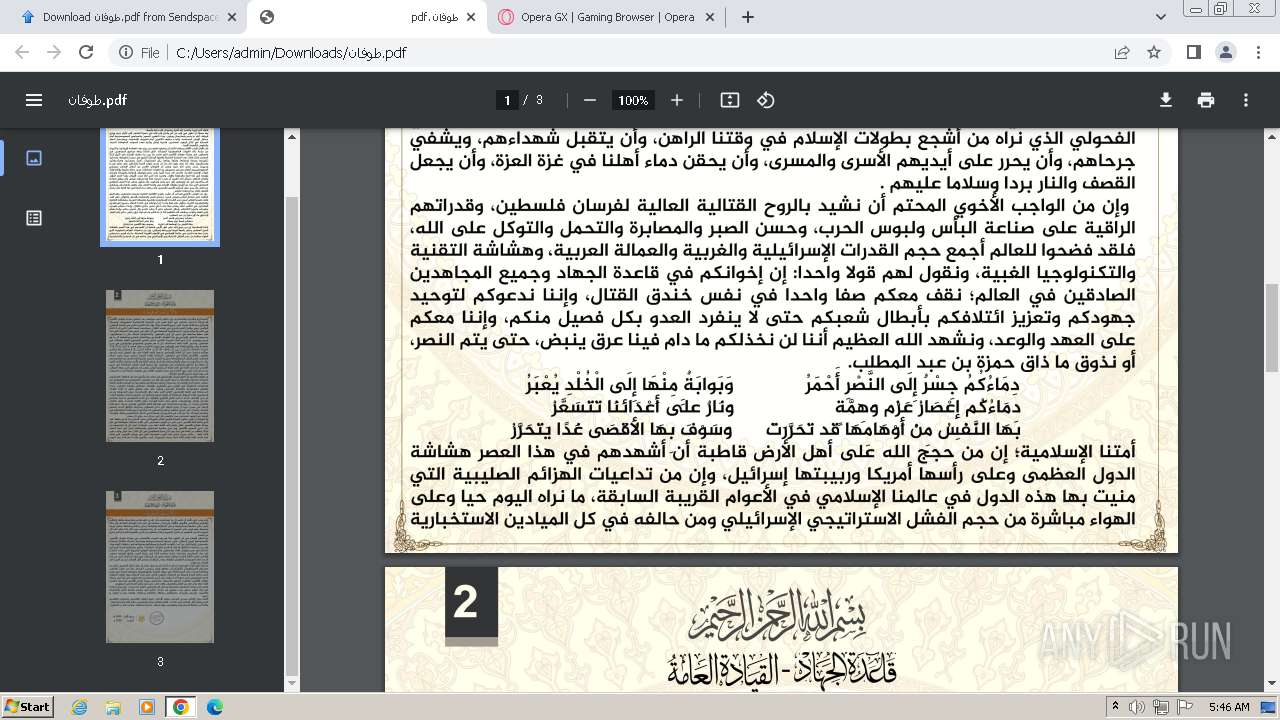Viewport: 1280px width, 720px height.
Task: Share this page icon in address bar
Action: click(1122, 53)
